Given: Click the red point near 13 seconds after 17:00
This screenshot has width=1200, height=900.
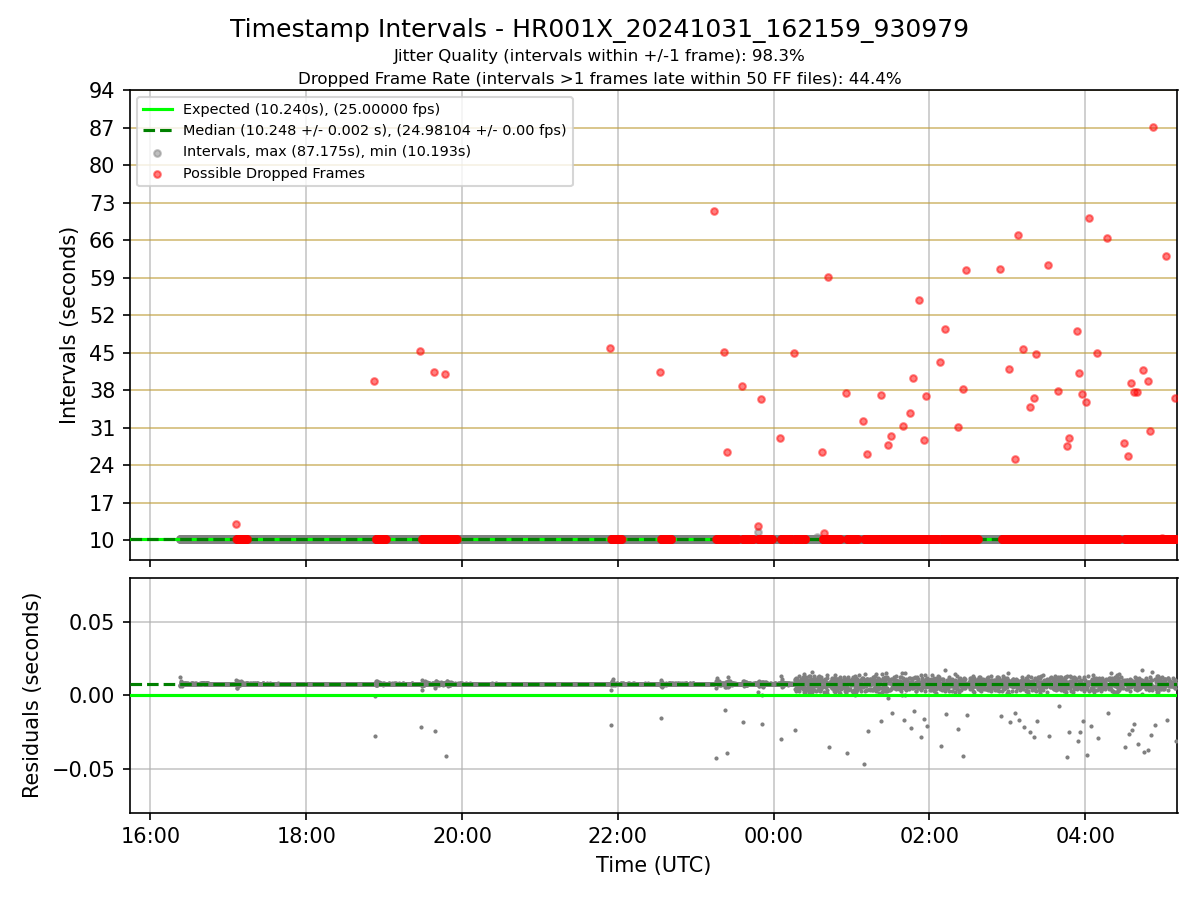Looking at the screenshot, I should click(236, 524).
